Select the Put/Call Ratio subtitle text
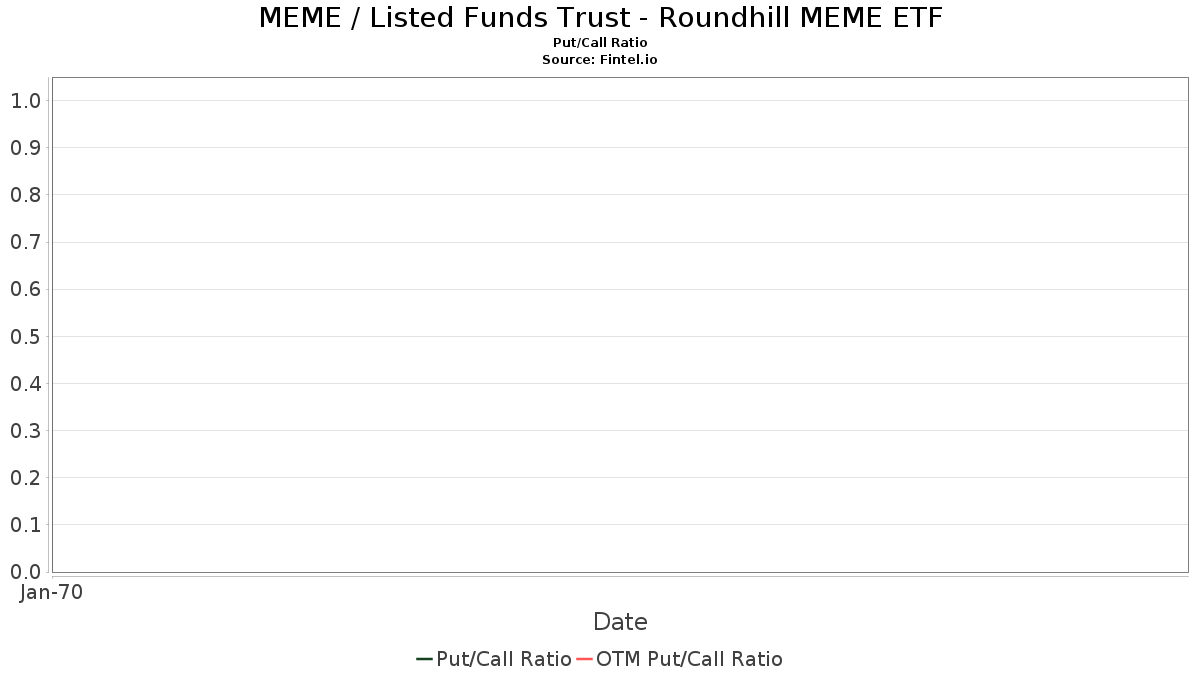Viewport: 1200px width, 675px height. tap(600, 43)
